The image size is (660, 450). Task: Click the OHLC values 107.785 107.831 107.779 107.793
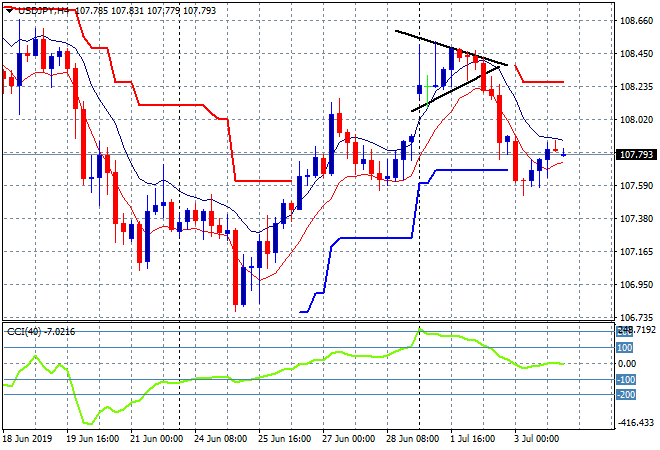146,11
